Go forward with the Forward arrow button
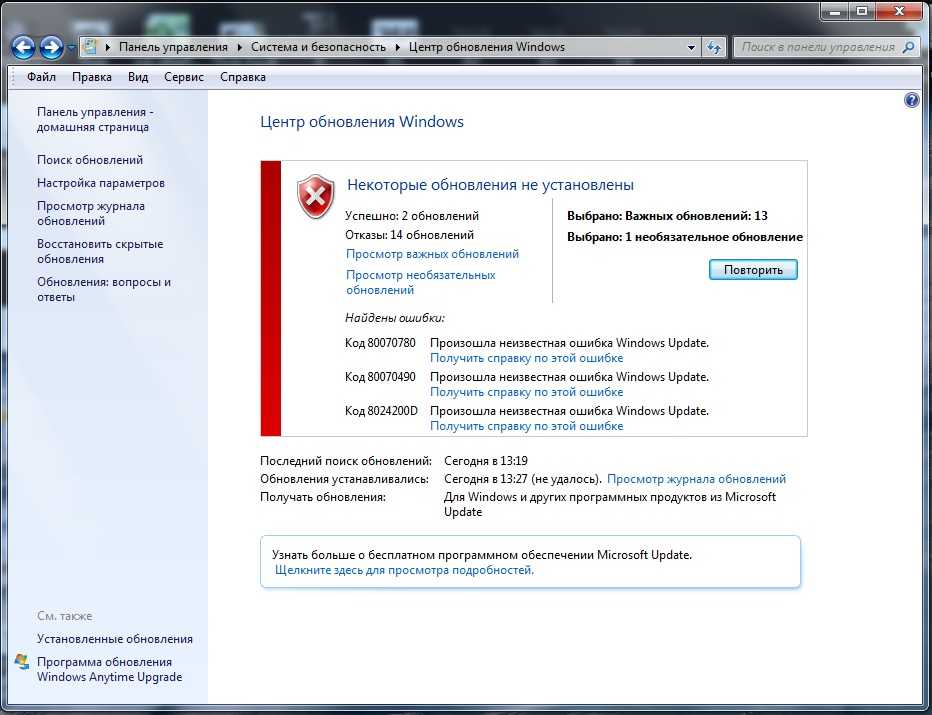The image size is (932, 715). pos(51,48)
